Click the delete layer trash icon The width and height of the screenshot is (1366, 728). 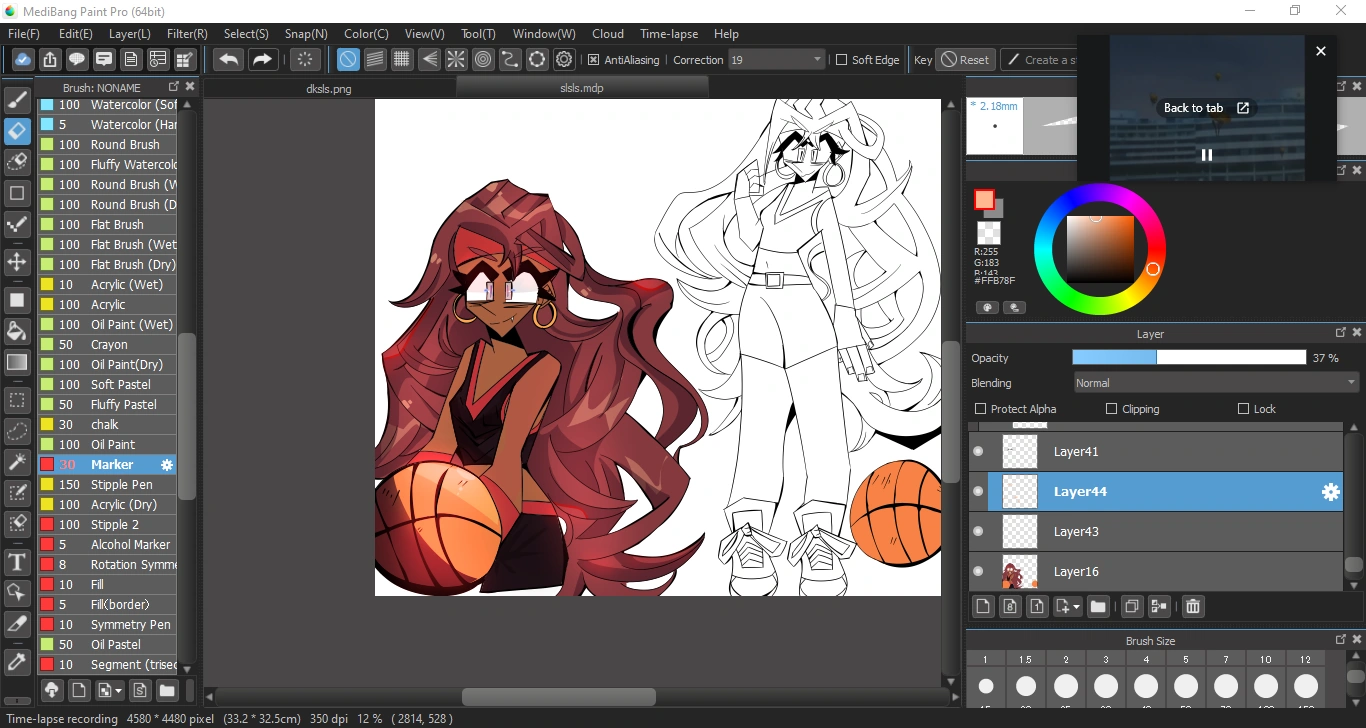[x=1192, y=606]
